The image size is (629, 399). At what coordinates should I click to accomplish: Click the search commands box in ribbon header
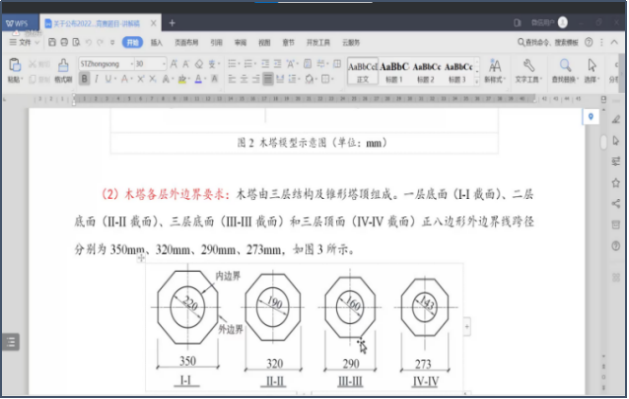[x=548, y=42]
